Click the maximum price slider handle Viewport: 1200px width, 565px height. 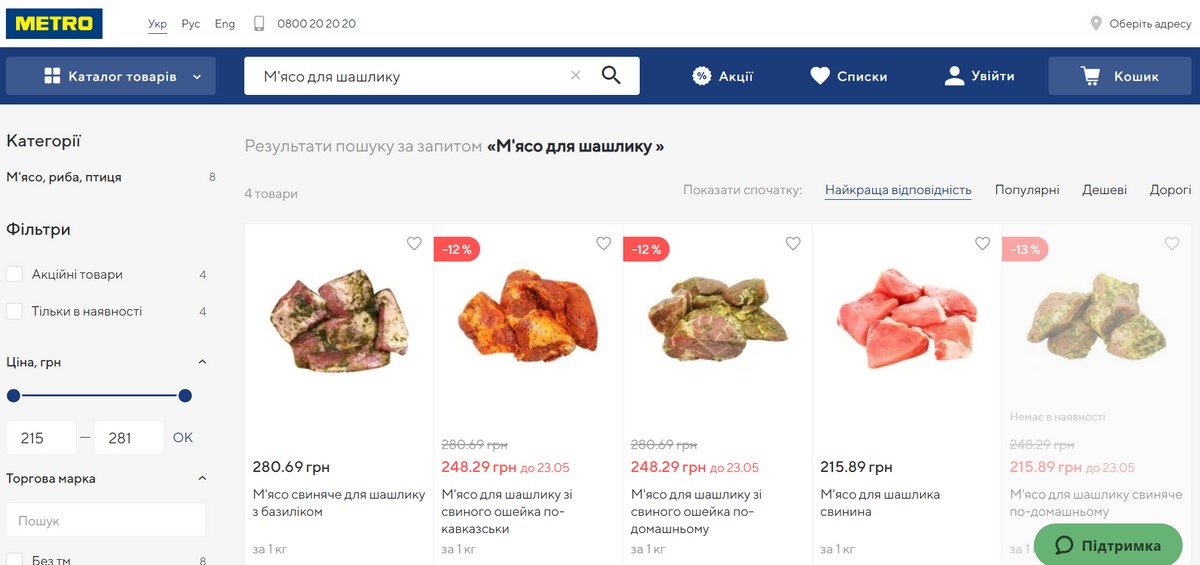tap(185, 396)
